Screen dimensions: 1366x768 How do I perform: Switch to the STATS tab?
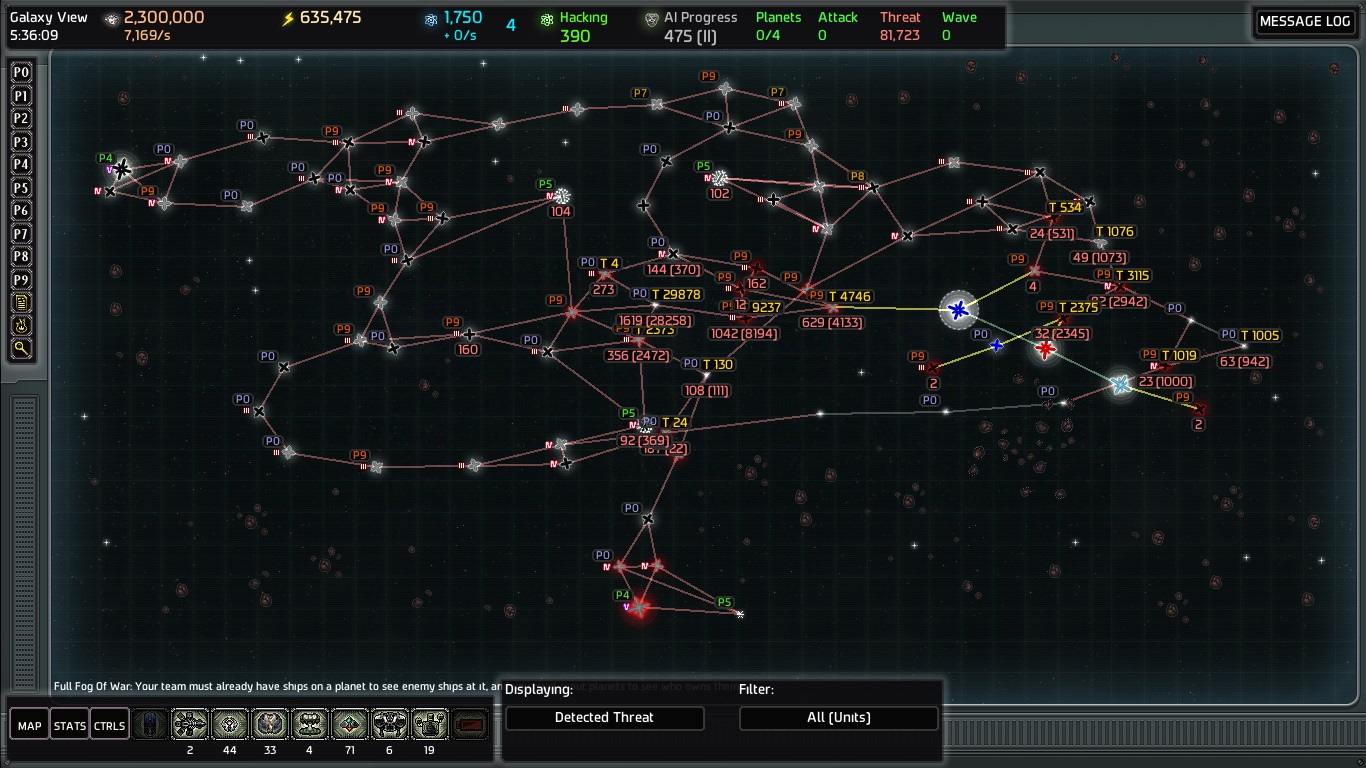tap(69, 726)
